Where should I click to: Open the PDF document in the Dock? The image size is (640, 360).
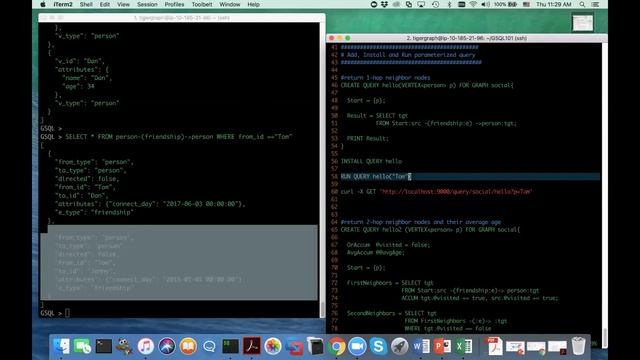[x=494, y=347]
